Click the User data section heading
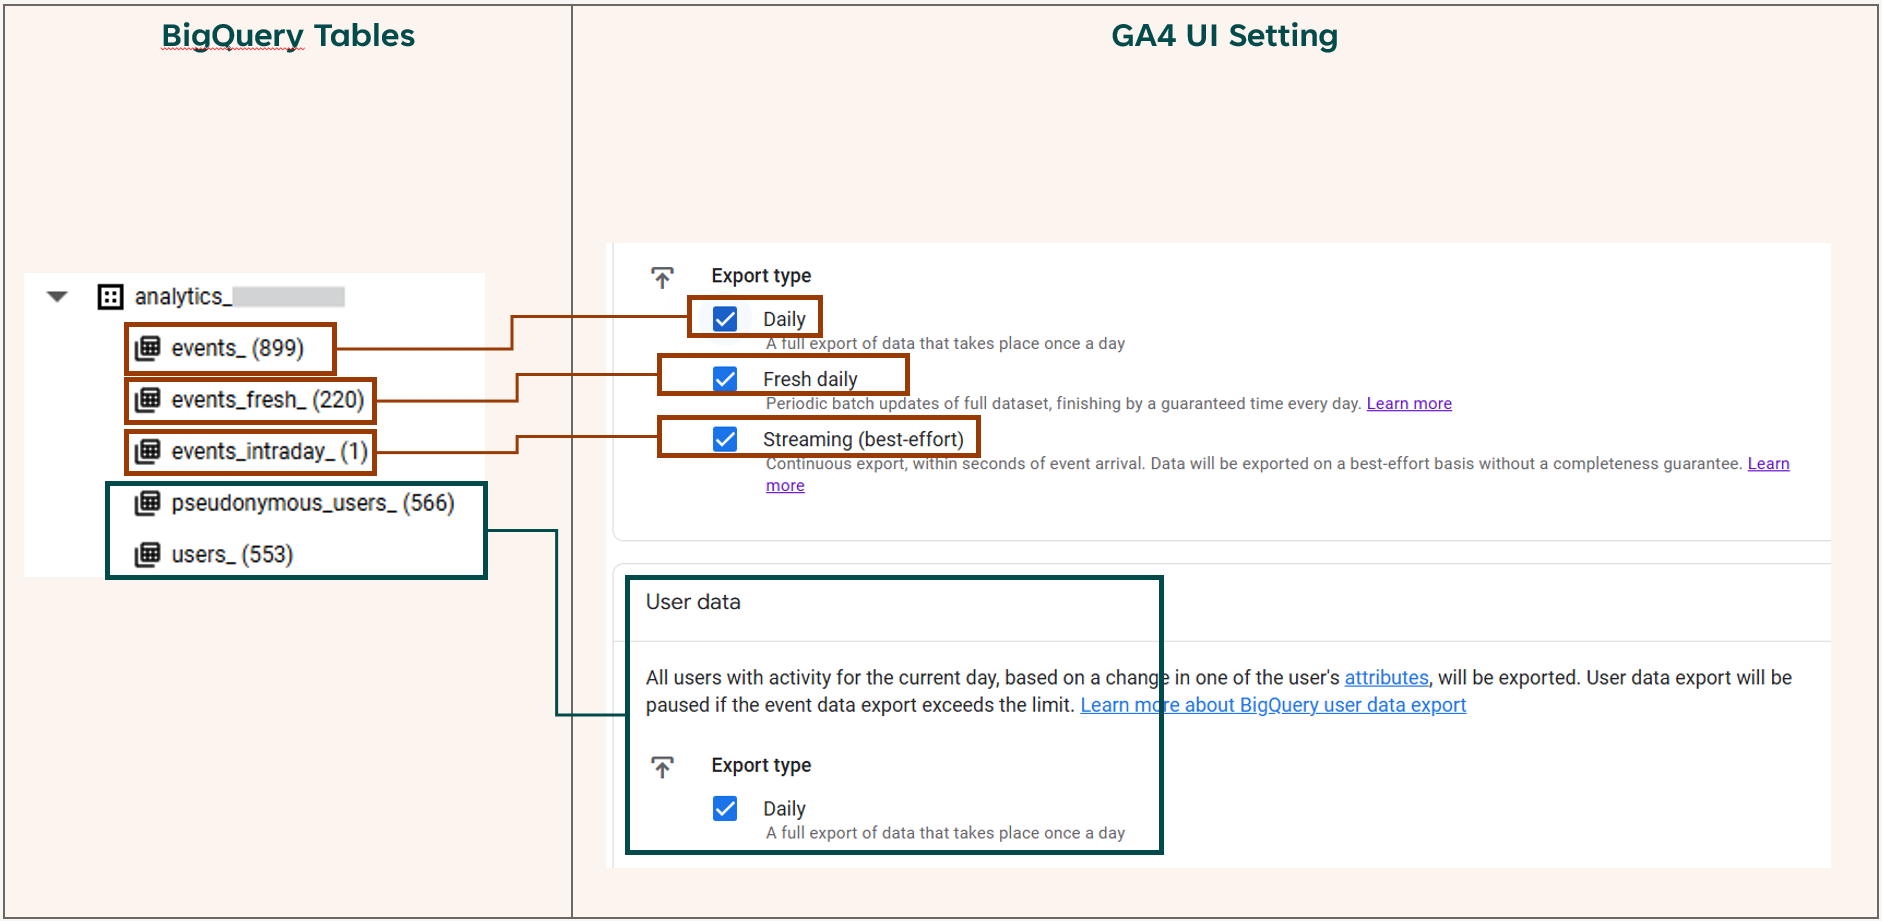The image size is (1882, 921). [x=693, y=602]
